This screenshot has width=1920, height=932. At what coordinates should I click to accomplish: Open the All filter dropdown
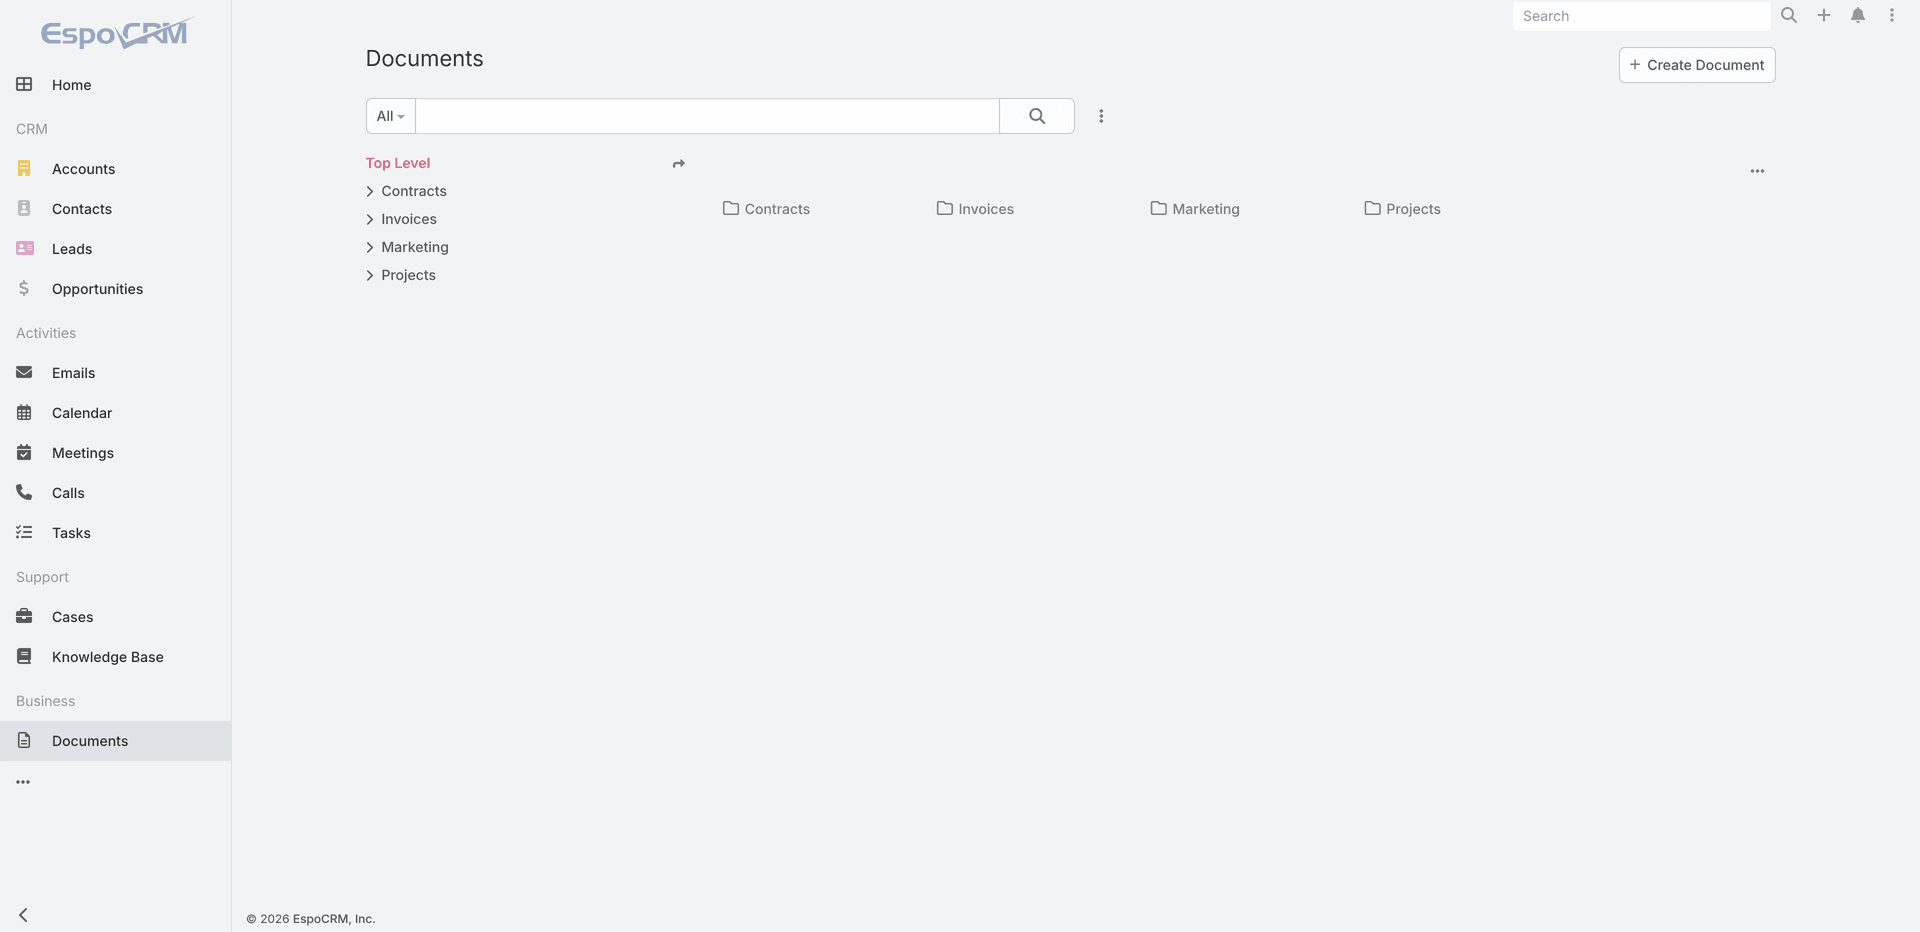click(391, 116)
